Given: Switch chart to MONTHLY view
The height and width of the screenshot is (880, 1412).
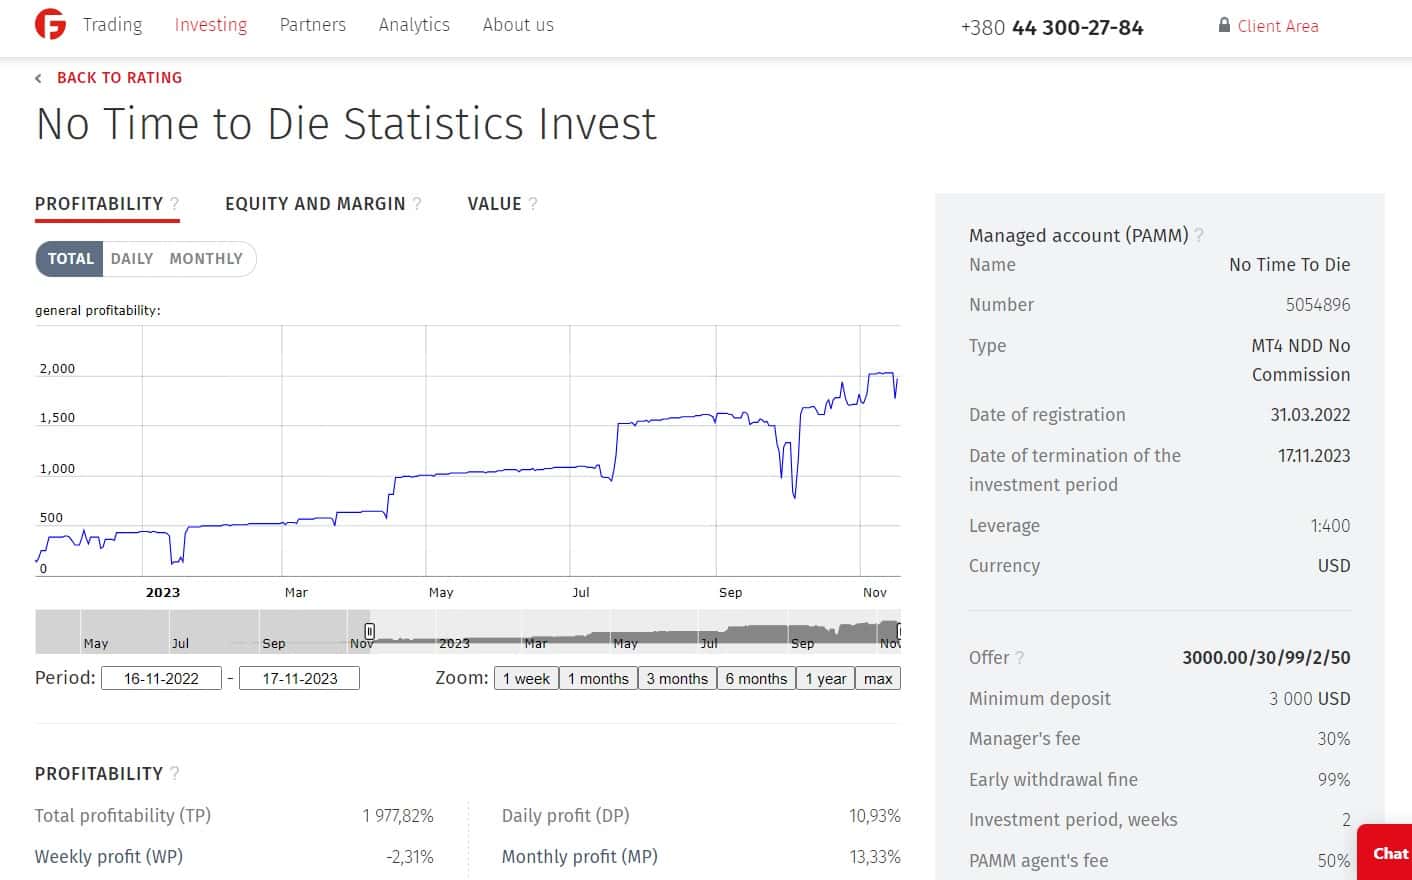Looking at the screenshot, I should coord(206,258).
